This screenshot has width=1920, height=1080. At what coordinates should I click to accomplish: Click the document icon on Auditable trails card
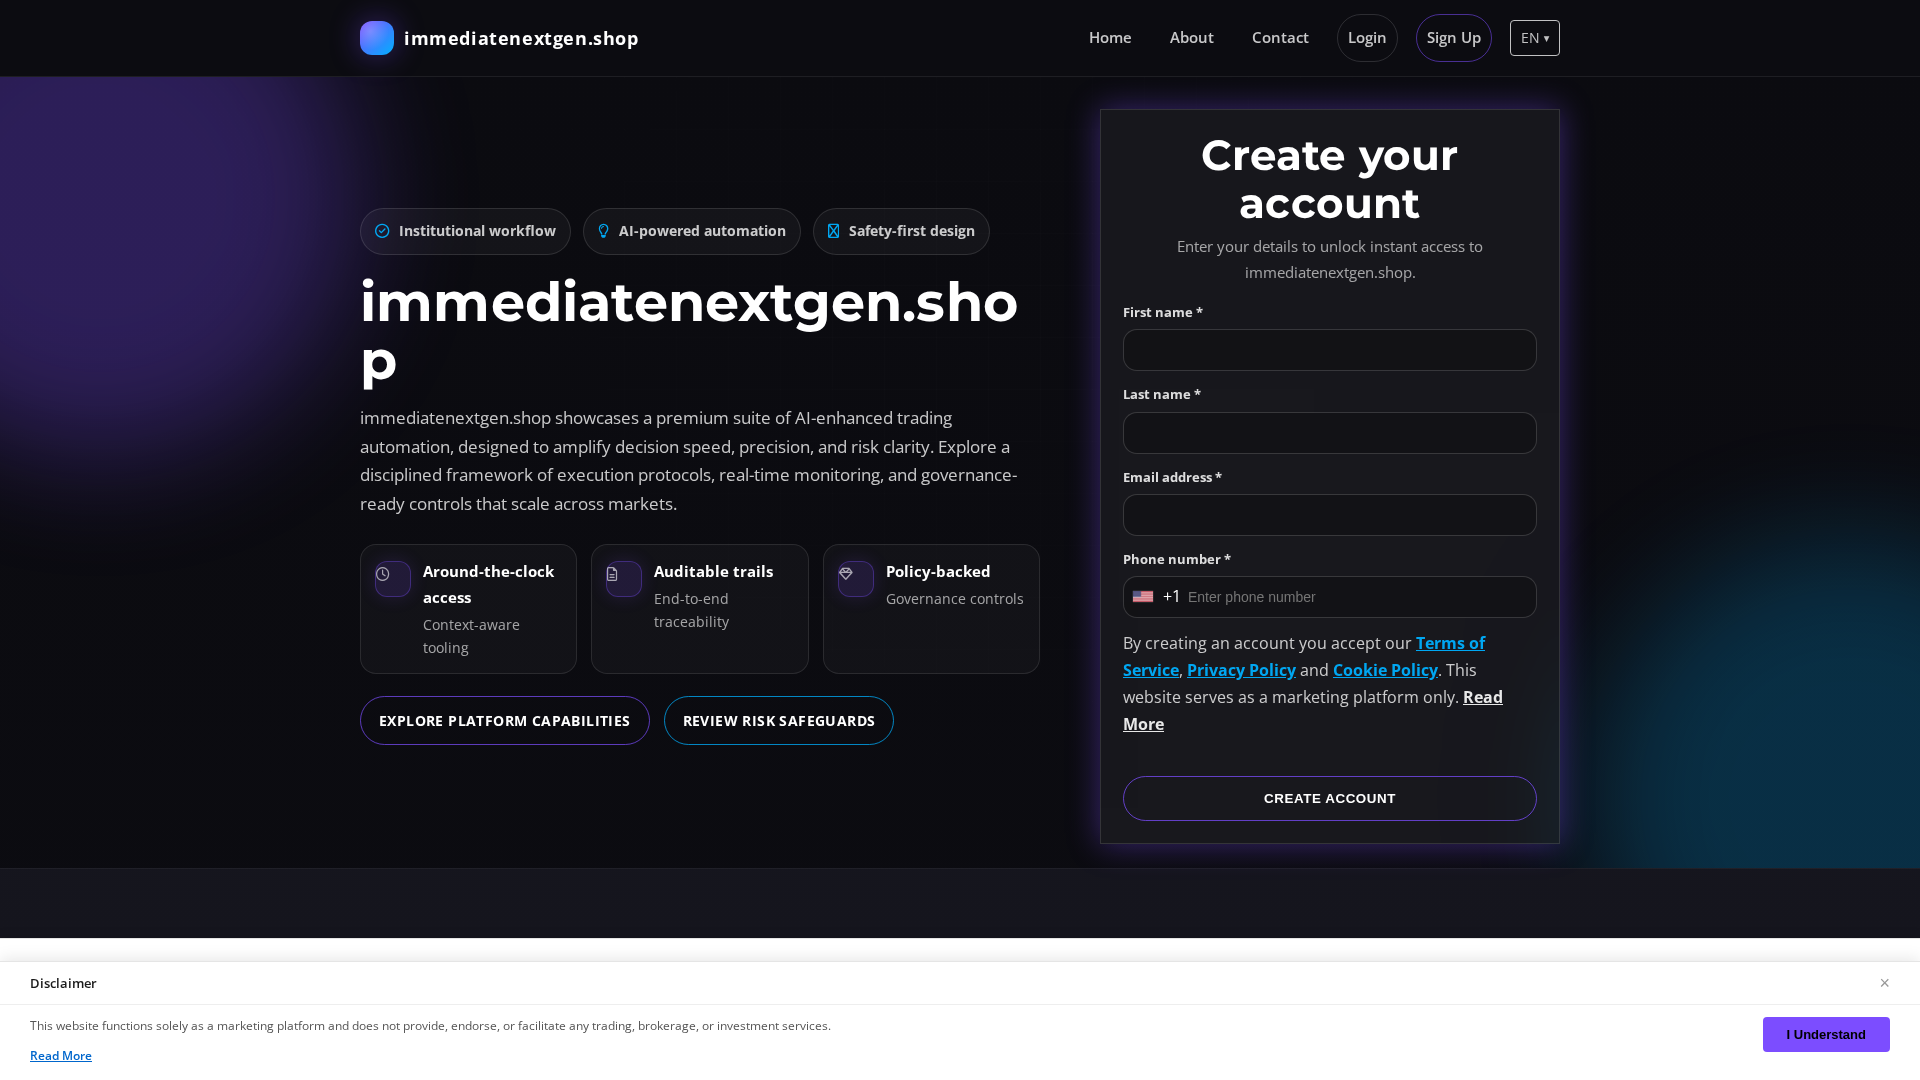[x=612, y=574]
